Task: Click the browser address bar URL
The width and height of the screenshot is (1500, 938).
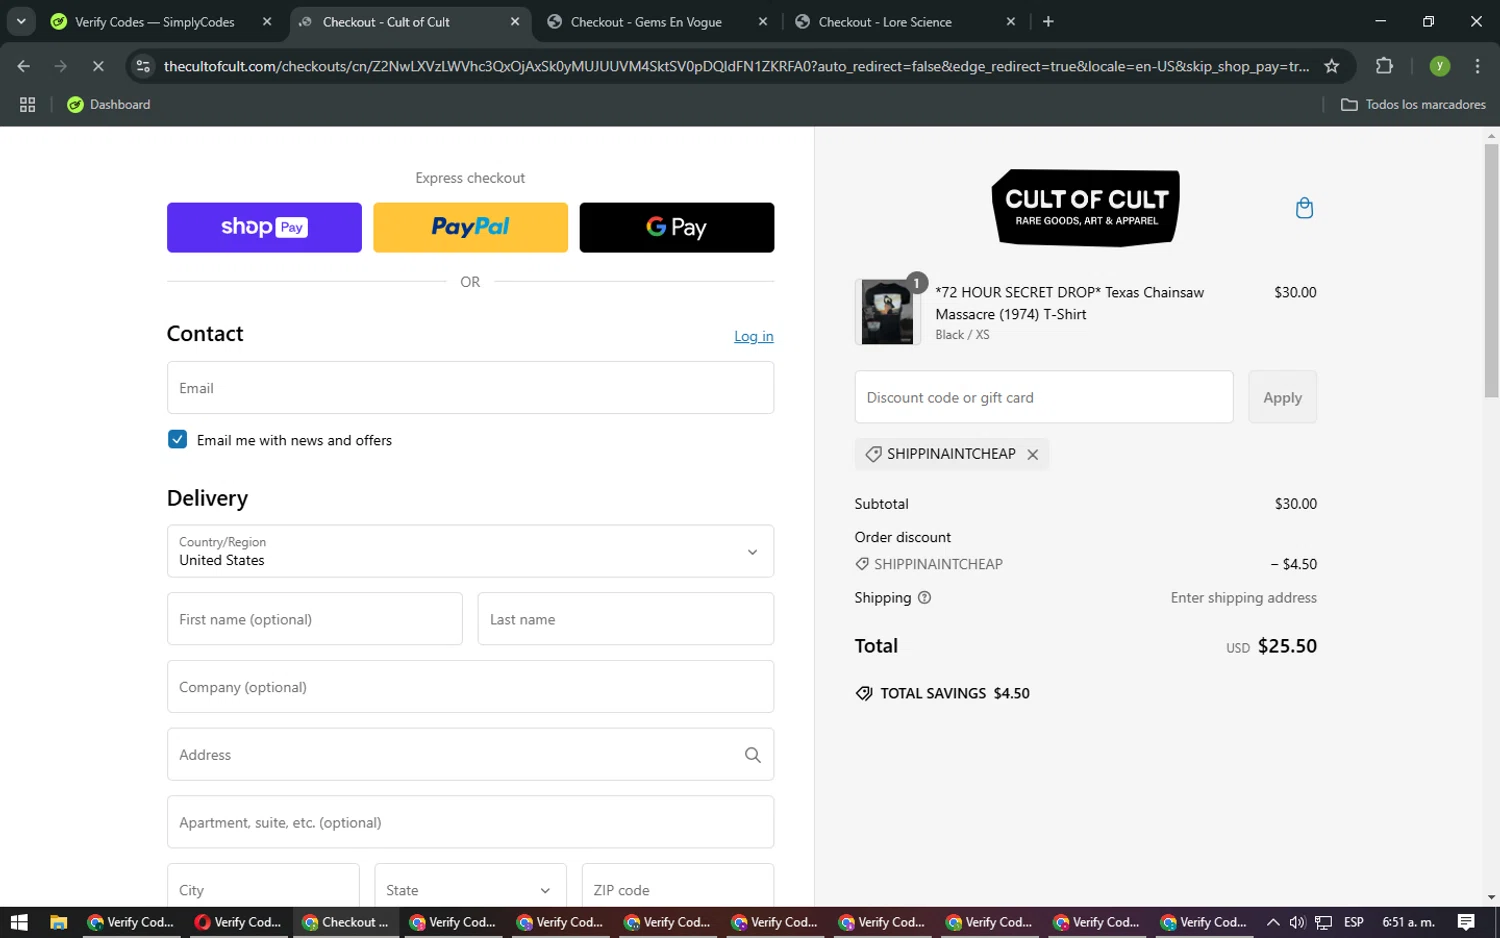Action: (736, 66)
